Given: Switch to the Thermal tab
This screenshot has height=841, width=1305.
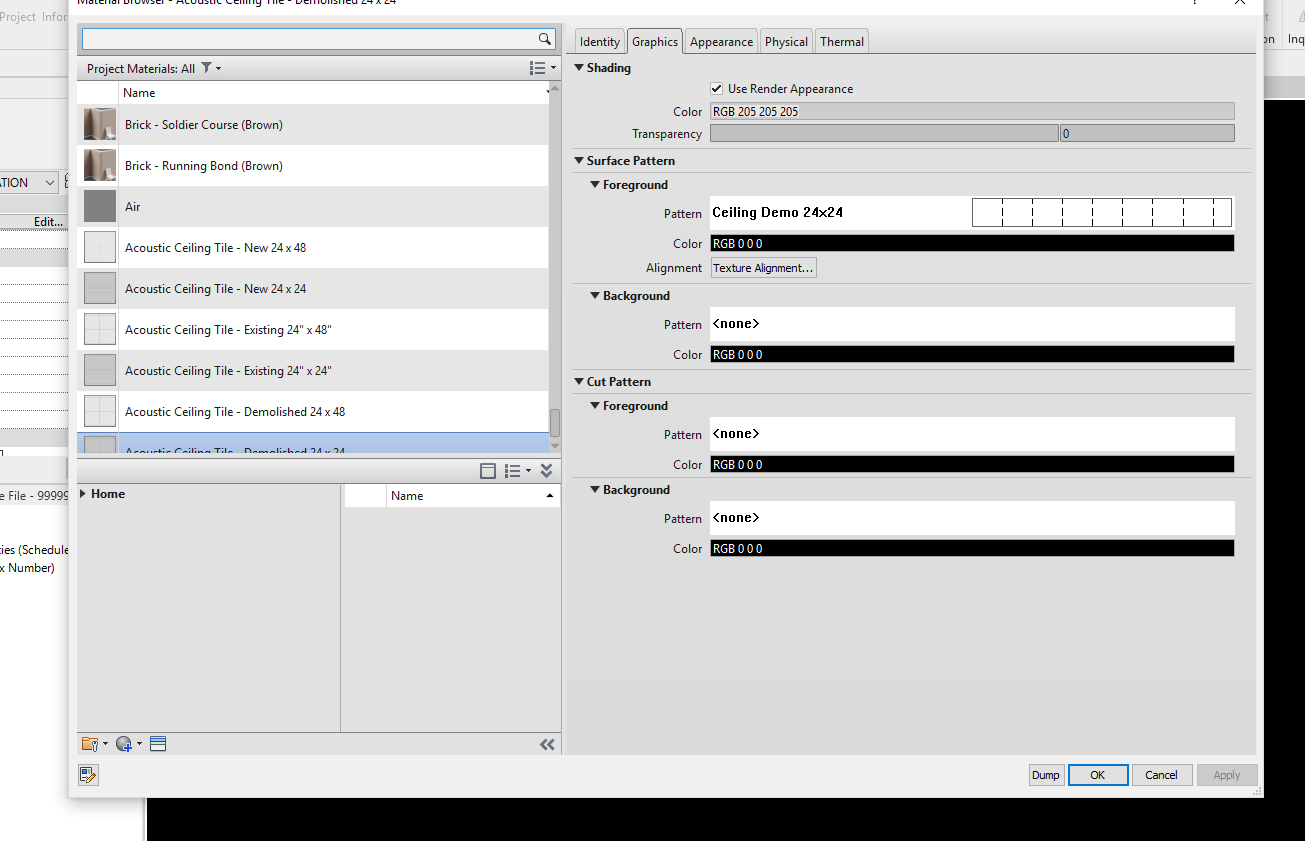Looking at the screenshot, I should (841, 41).
